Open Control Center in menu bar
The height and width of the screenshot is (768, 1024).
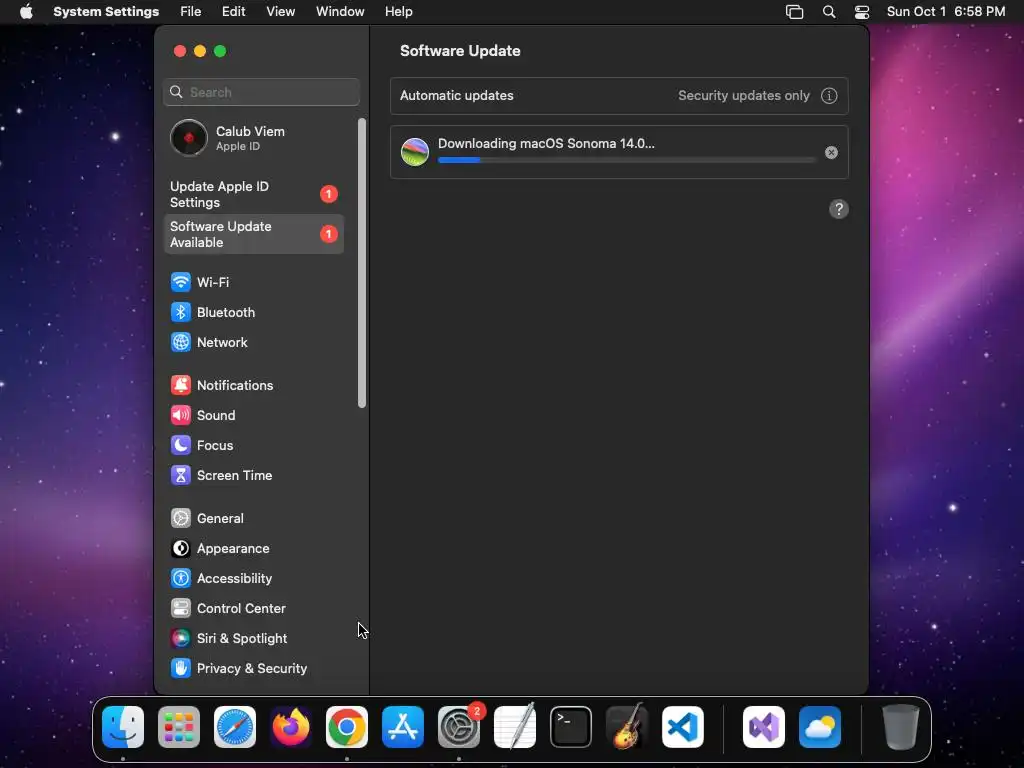click(862, 12)
